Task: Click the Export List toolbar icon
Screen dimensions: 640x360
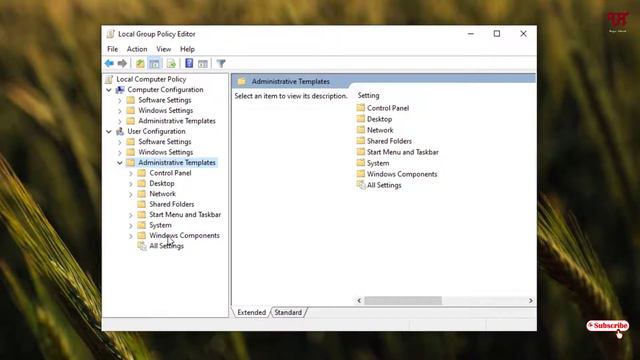Action: click(171, 63)
